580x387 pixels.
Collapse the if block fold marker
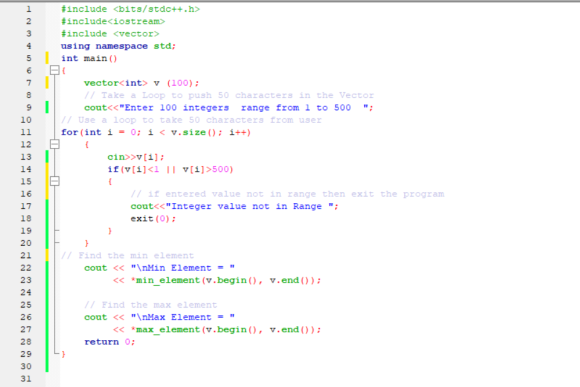[54, 181]
